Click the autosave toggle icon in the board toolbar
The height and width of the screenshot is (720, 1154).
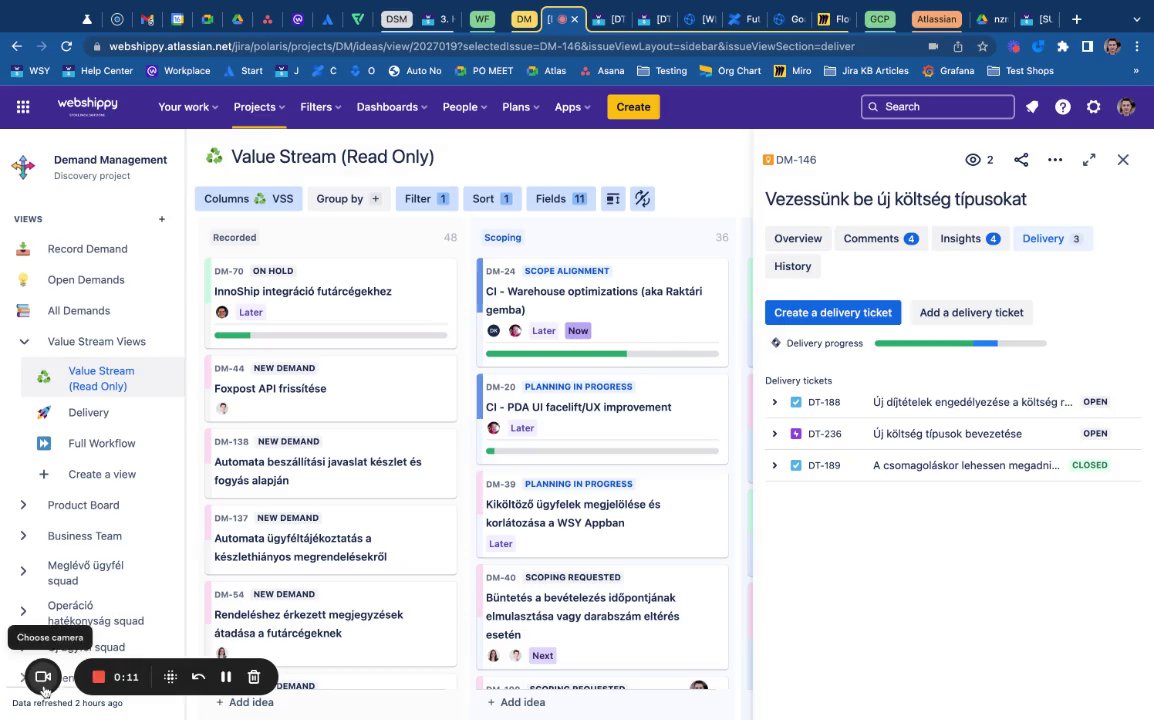[643, 199]
